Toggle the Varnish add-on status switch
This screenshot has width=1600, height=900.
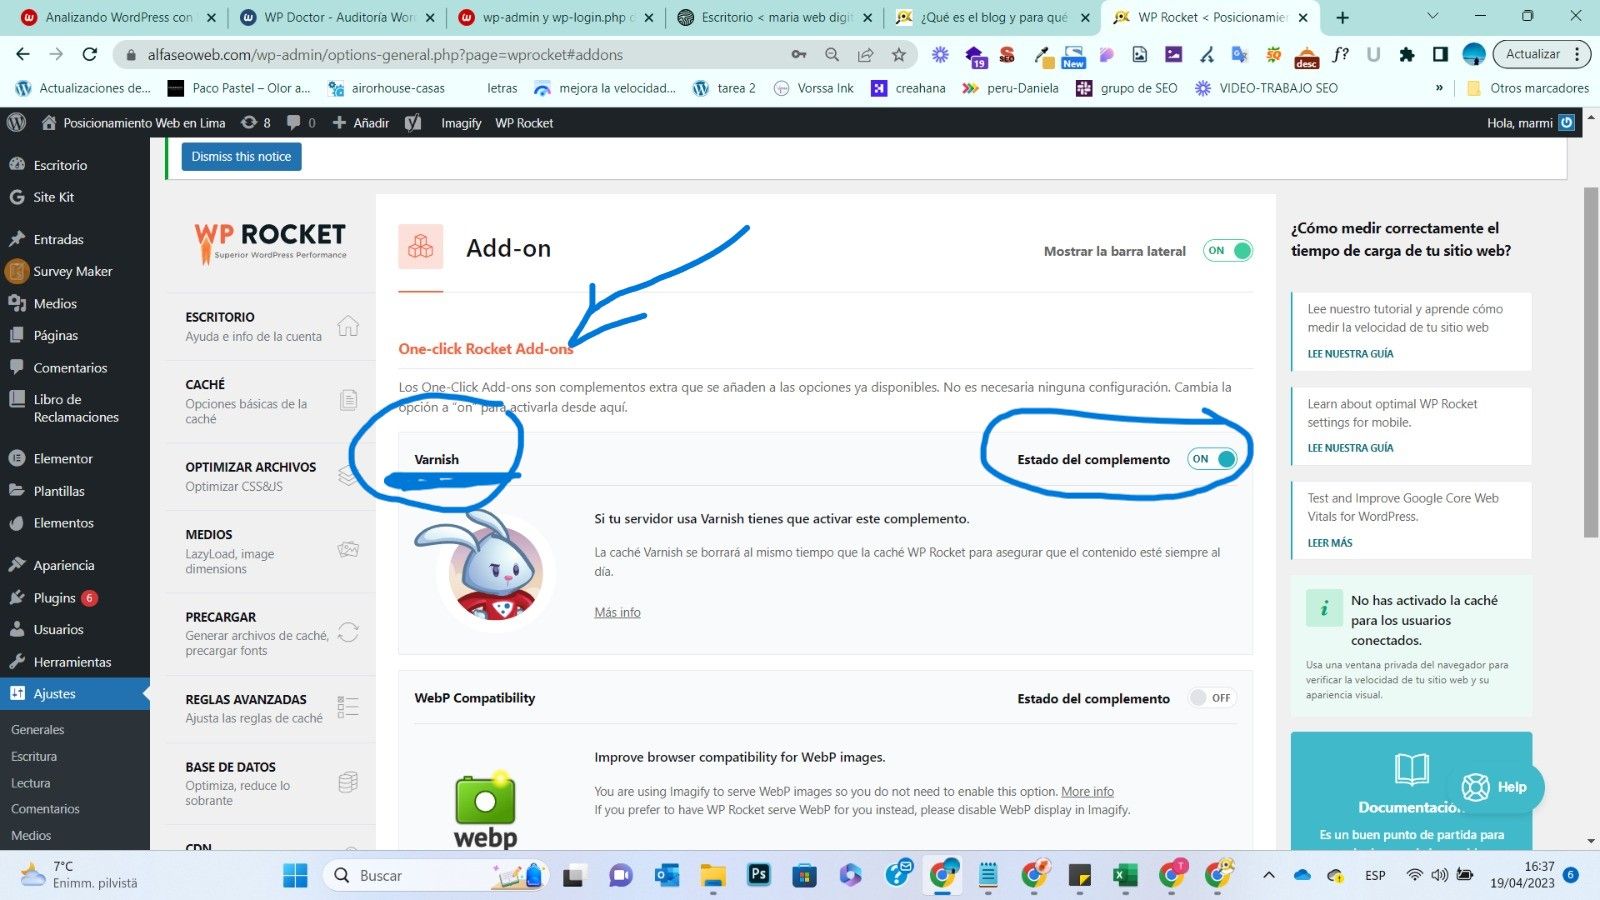click(1212, 459)
